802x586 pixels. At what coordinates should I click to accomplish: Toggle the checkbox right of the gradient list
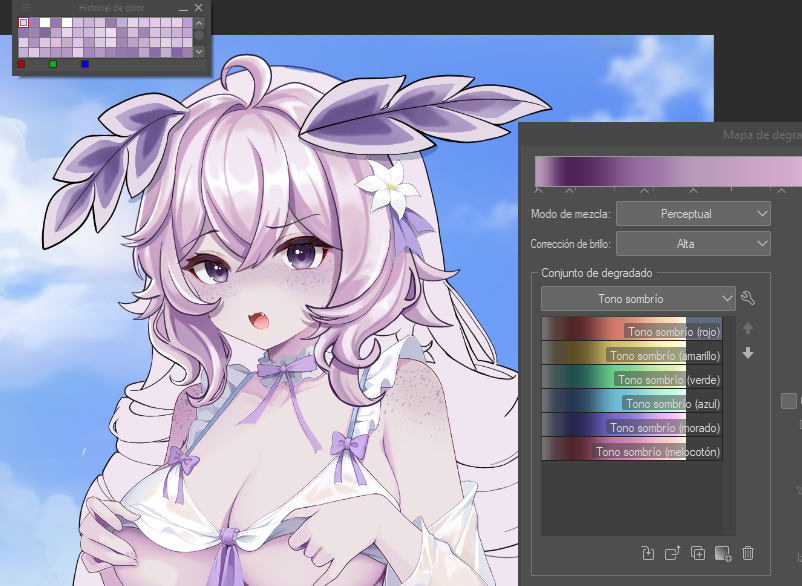[x=789, y=401]
